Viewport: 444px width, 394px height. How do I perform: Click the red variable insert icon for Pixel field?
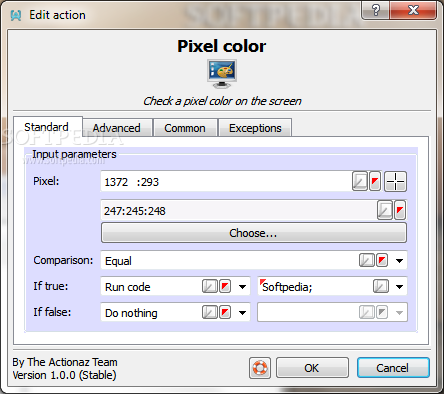pos(375,181)
